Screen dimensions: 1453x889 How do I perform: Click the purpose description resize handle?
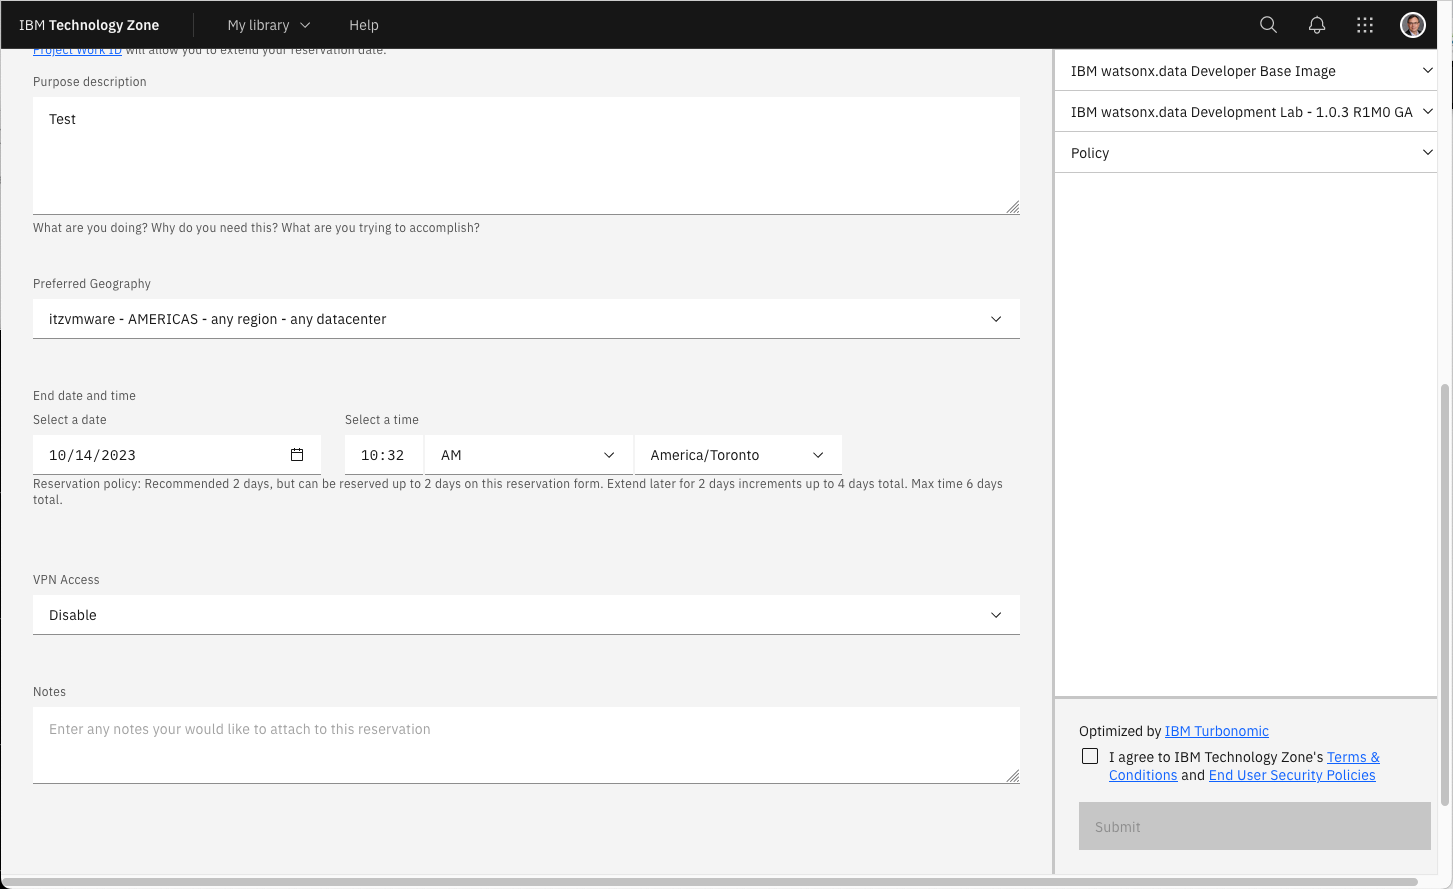pyautogui.click(x=1012, y=207)
